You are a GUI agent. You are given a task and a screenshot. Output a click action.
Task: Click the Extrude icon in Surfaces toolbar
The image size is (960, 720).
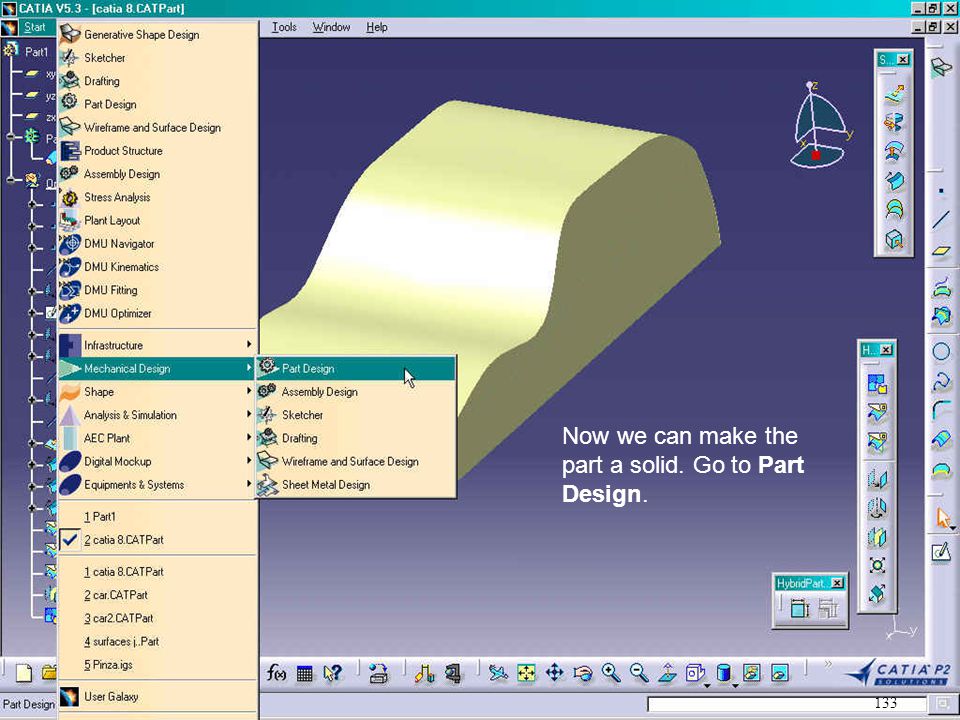click(894, 94)
